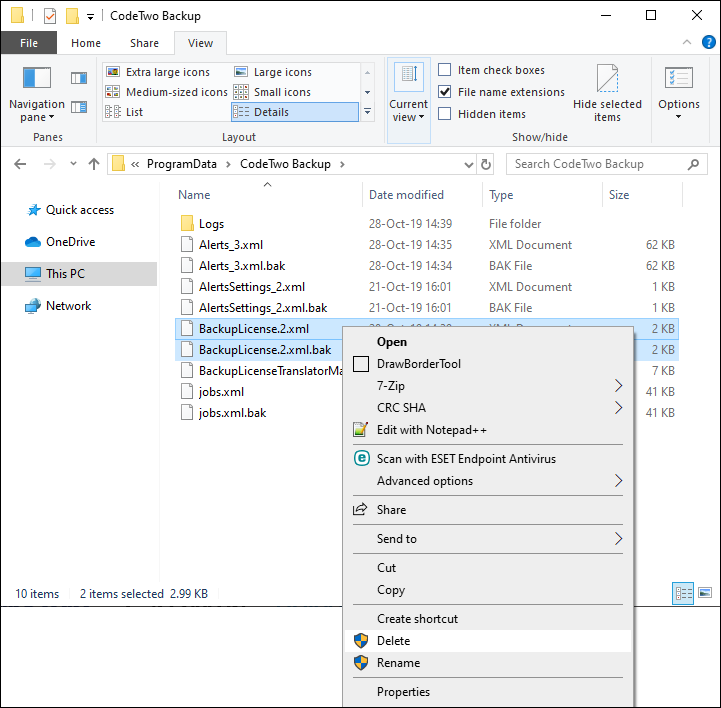This screenshot has height=708, width=721.
Task: Click the Up one level arrow
Action: click(x=94, y=164)
